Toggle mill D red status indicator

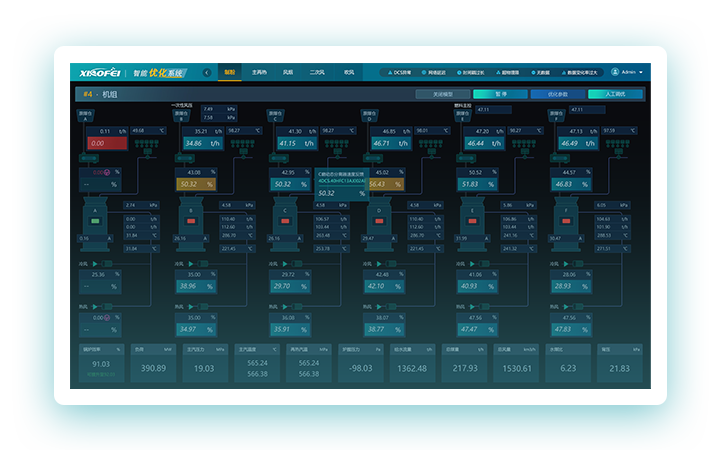click(x=379, y=221)
